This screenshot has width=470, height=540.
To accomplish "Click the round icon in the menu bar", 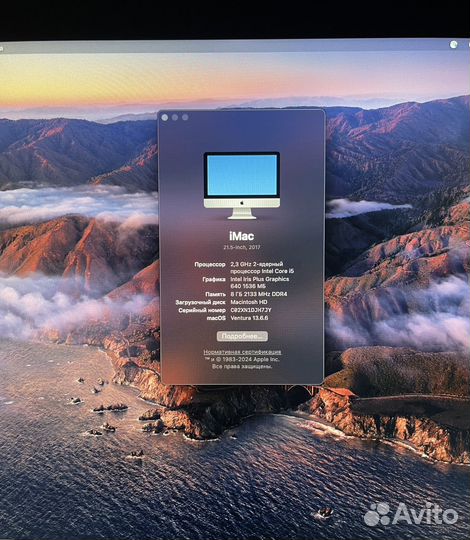I will coord(453,44).
